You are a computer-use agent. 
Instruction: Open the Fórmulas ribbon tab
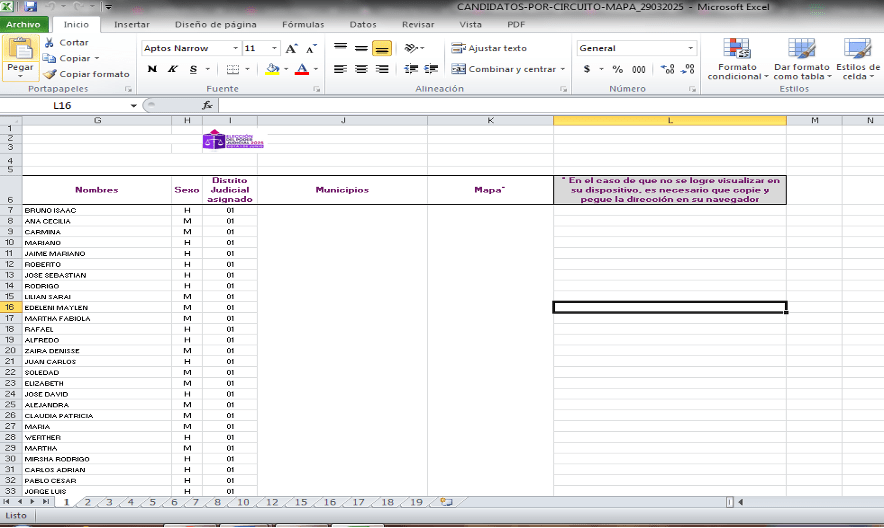point(302,23)
